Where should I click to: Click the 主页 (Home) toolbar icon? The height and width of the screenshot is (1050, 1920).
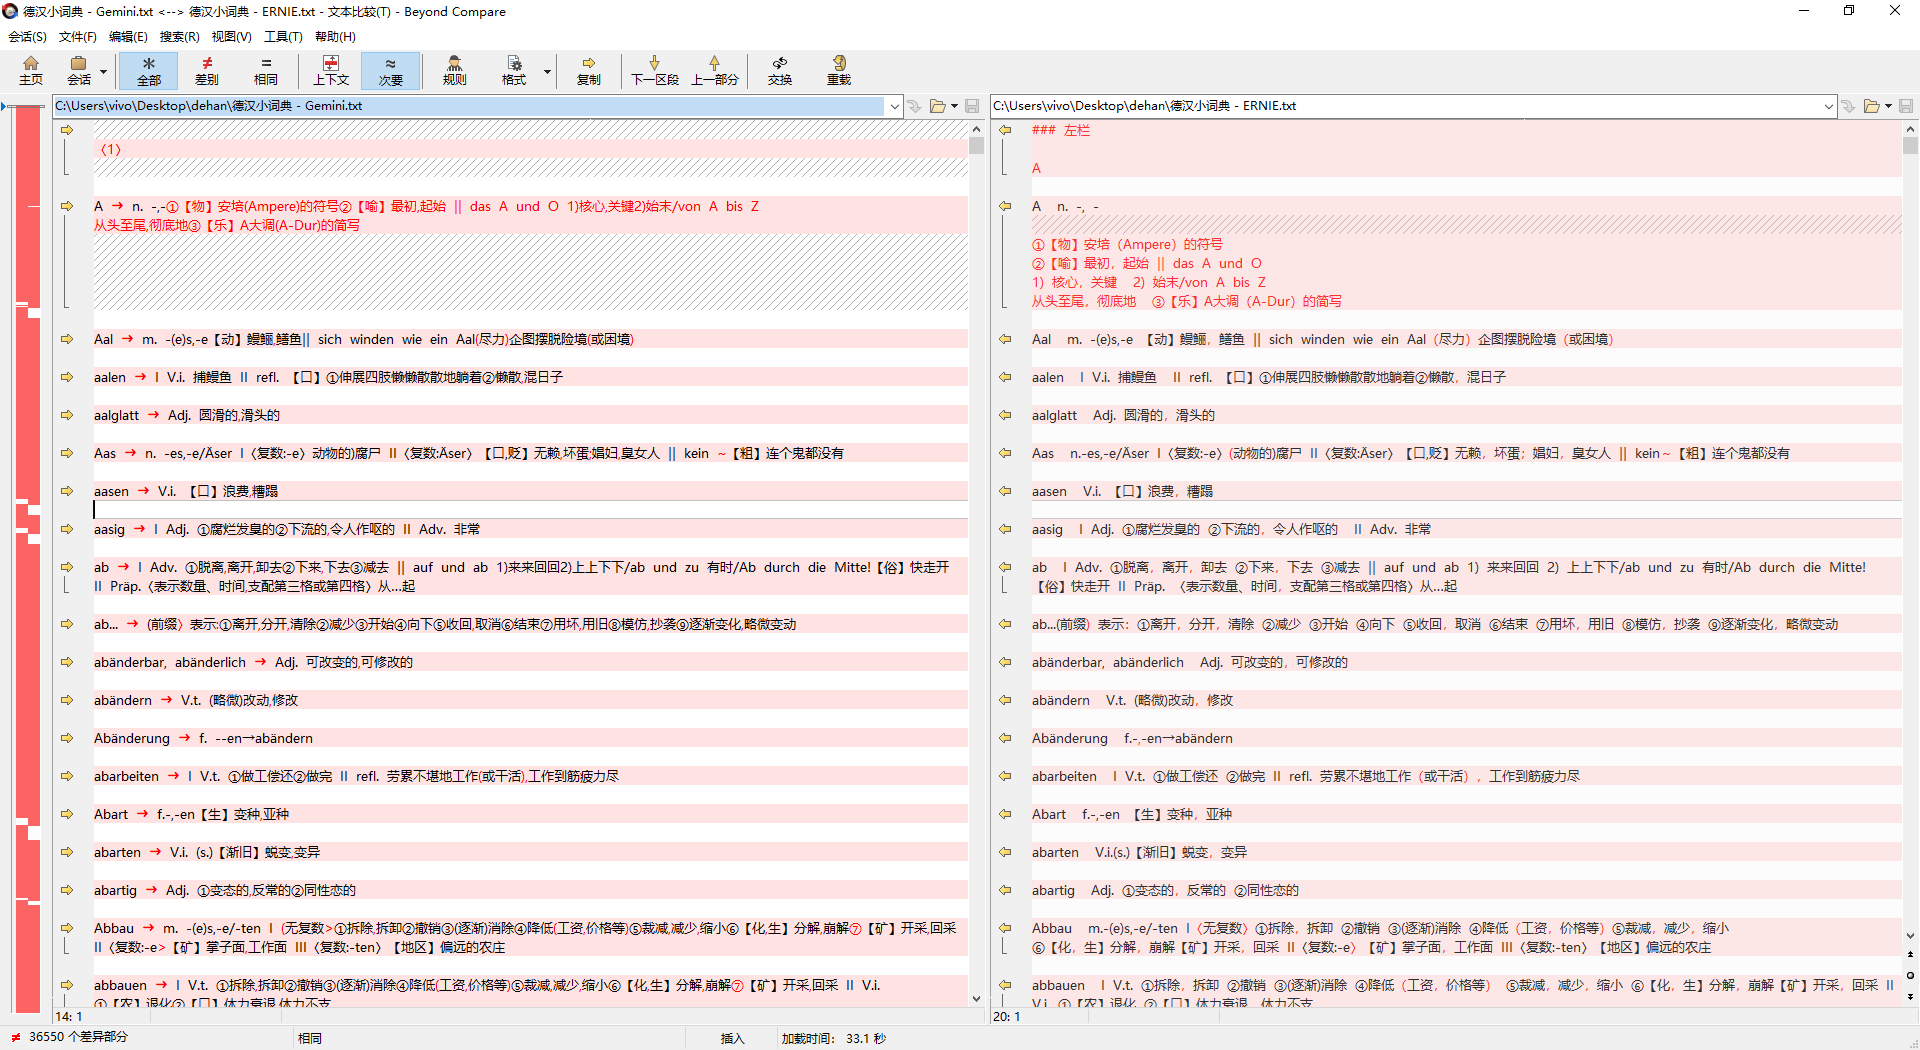31,70
